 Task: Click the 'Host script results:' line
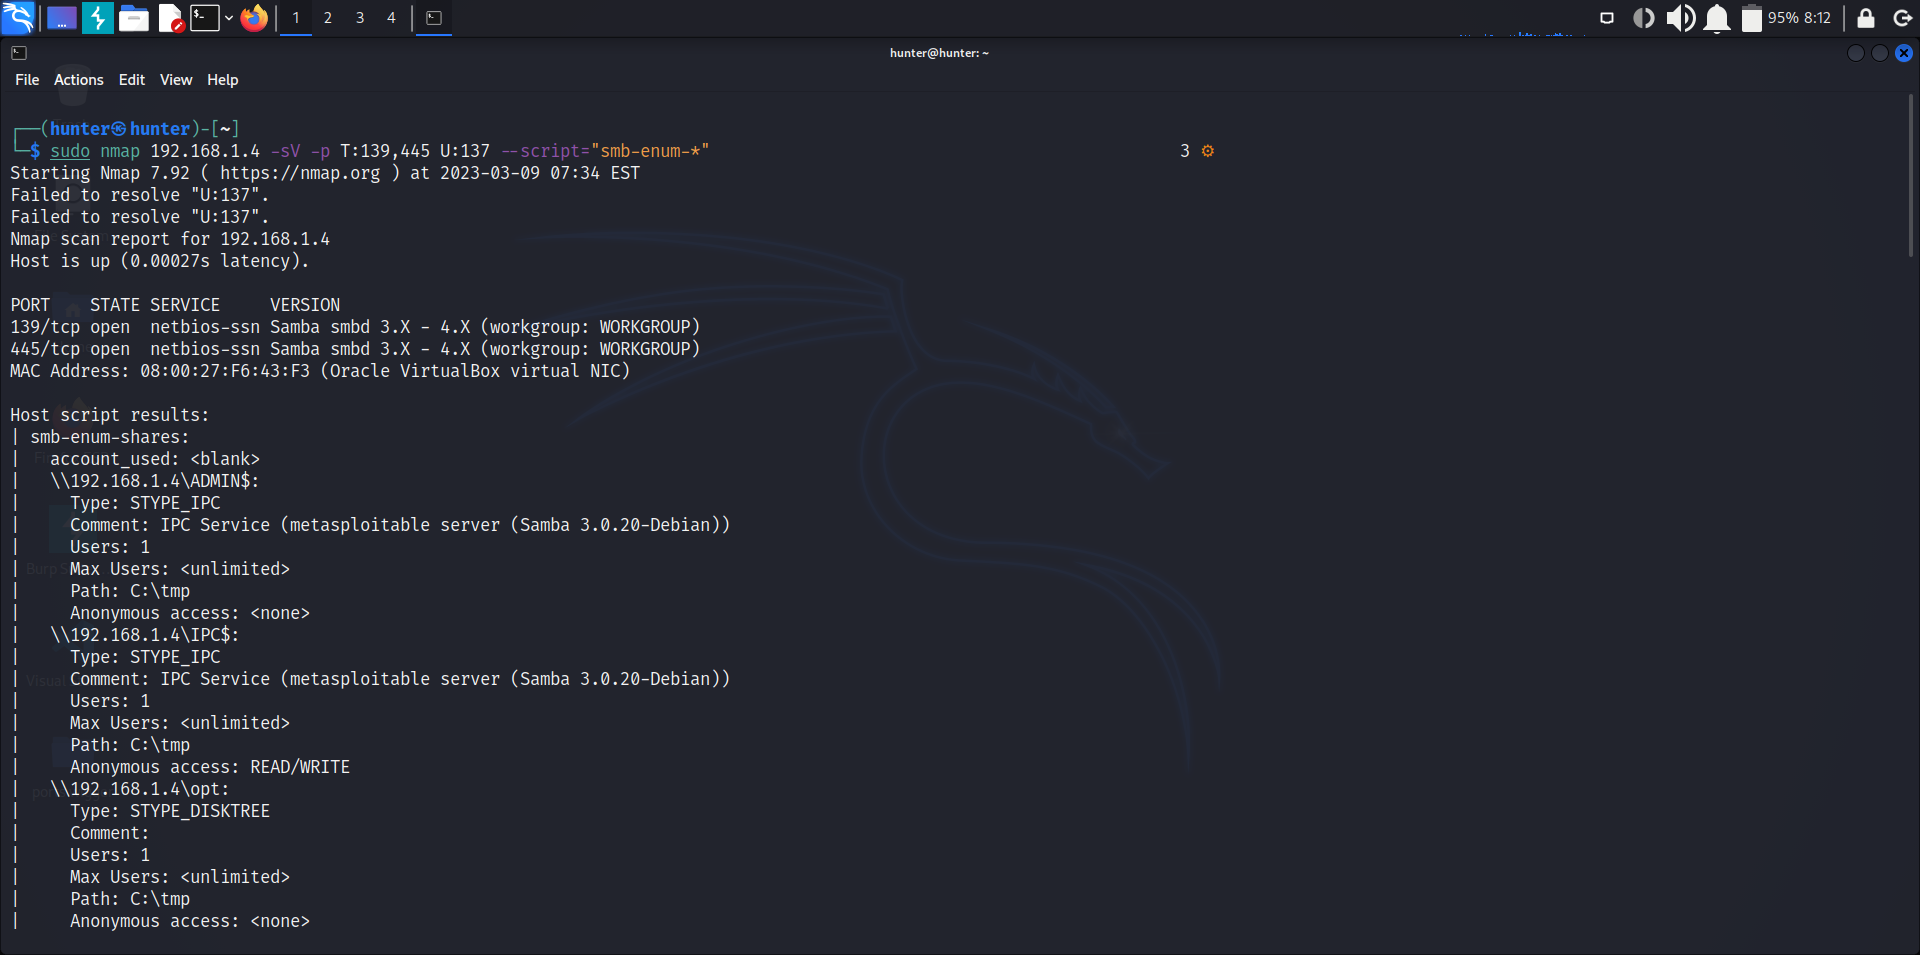(x=110, y=415)
